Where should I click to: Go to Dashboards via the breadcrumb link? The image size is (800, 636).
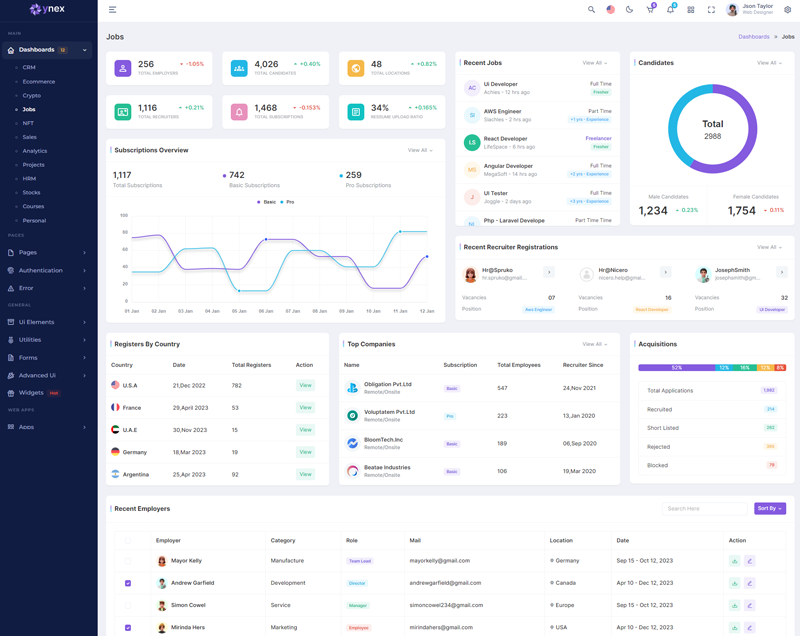click(754, 37)
